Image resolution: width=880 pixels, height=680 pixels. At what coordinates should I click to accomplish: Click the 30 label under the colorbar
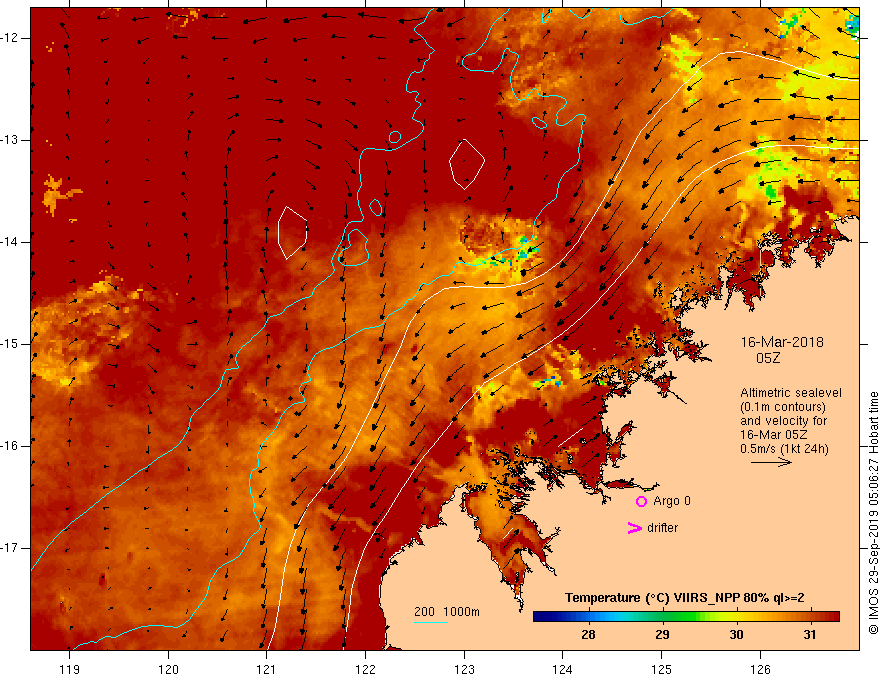point(736,635)
